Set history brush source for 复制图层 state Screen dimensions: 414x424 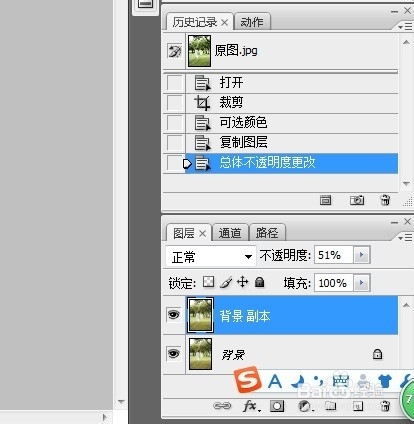(x=174, y=143)
